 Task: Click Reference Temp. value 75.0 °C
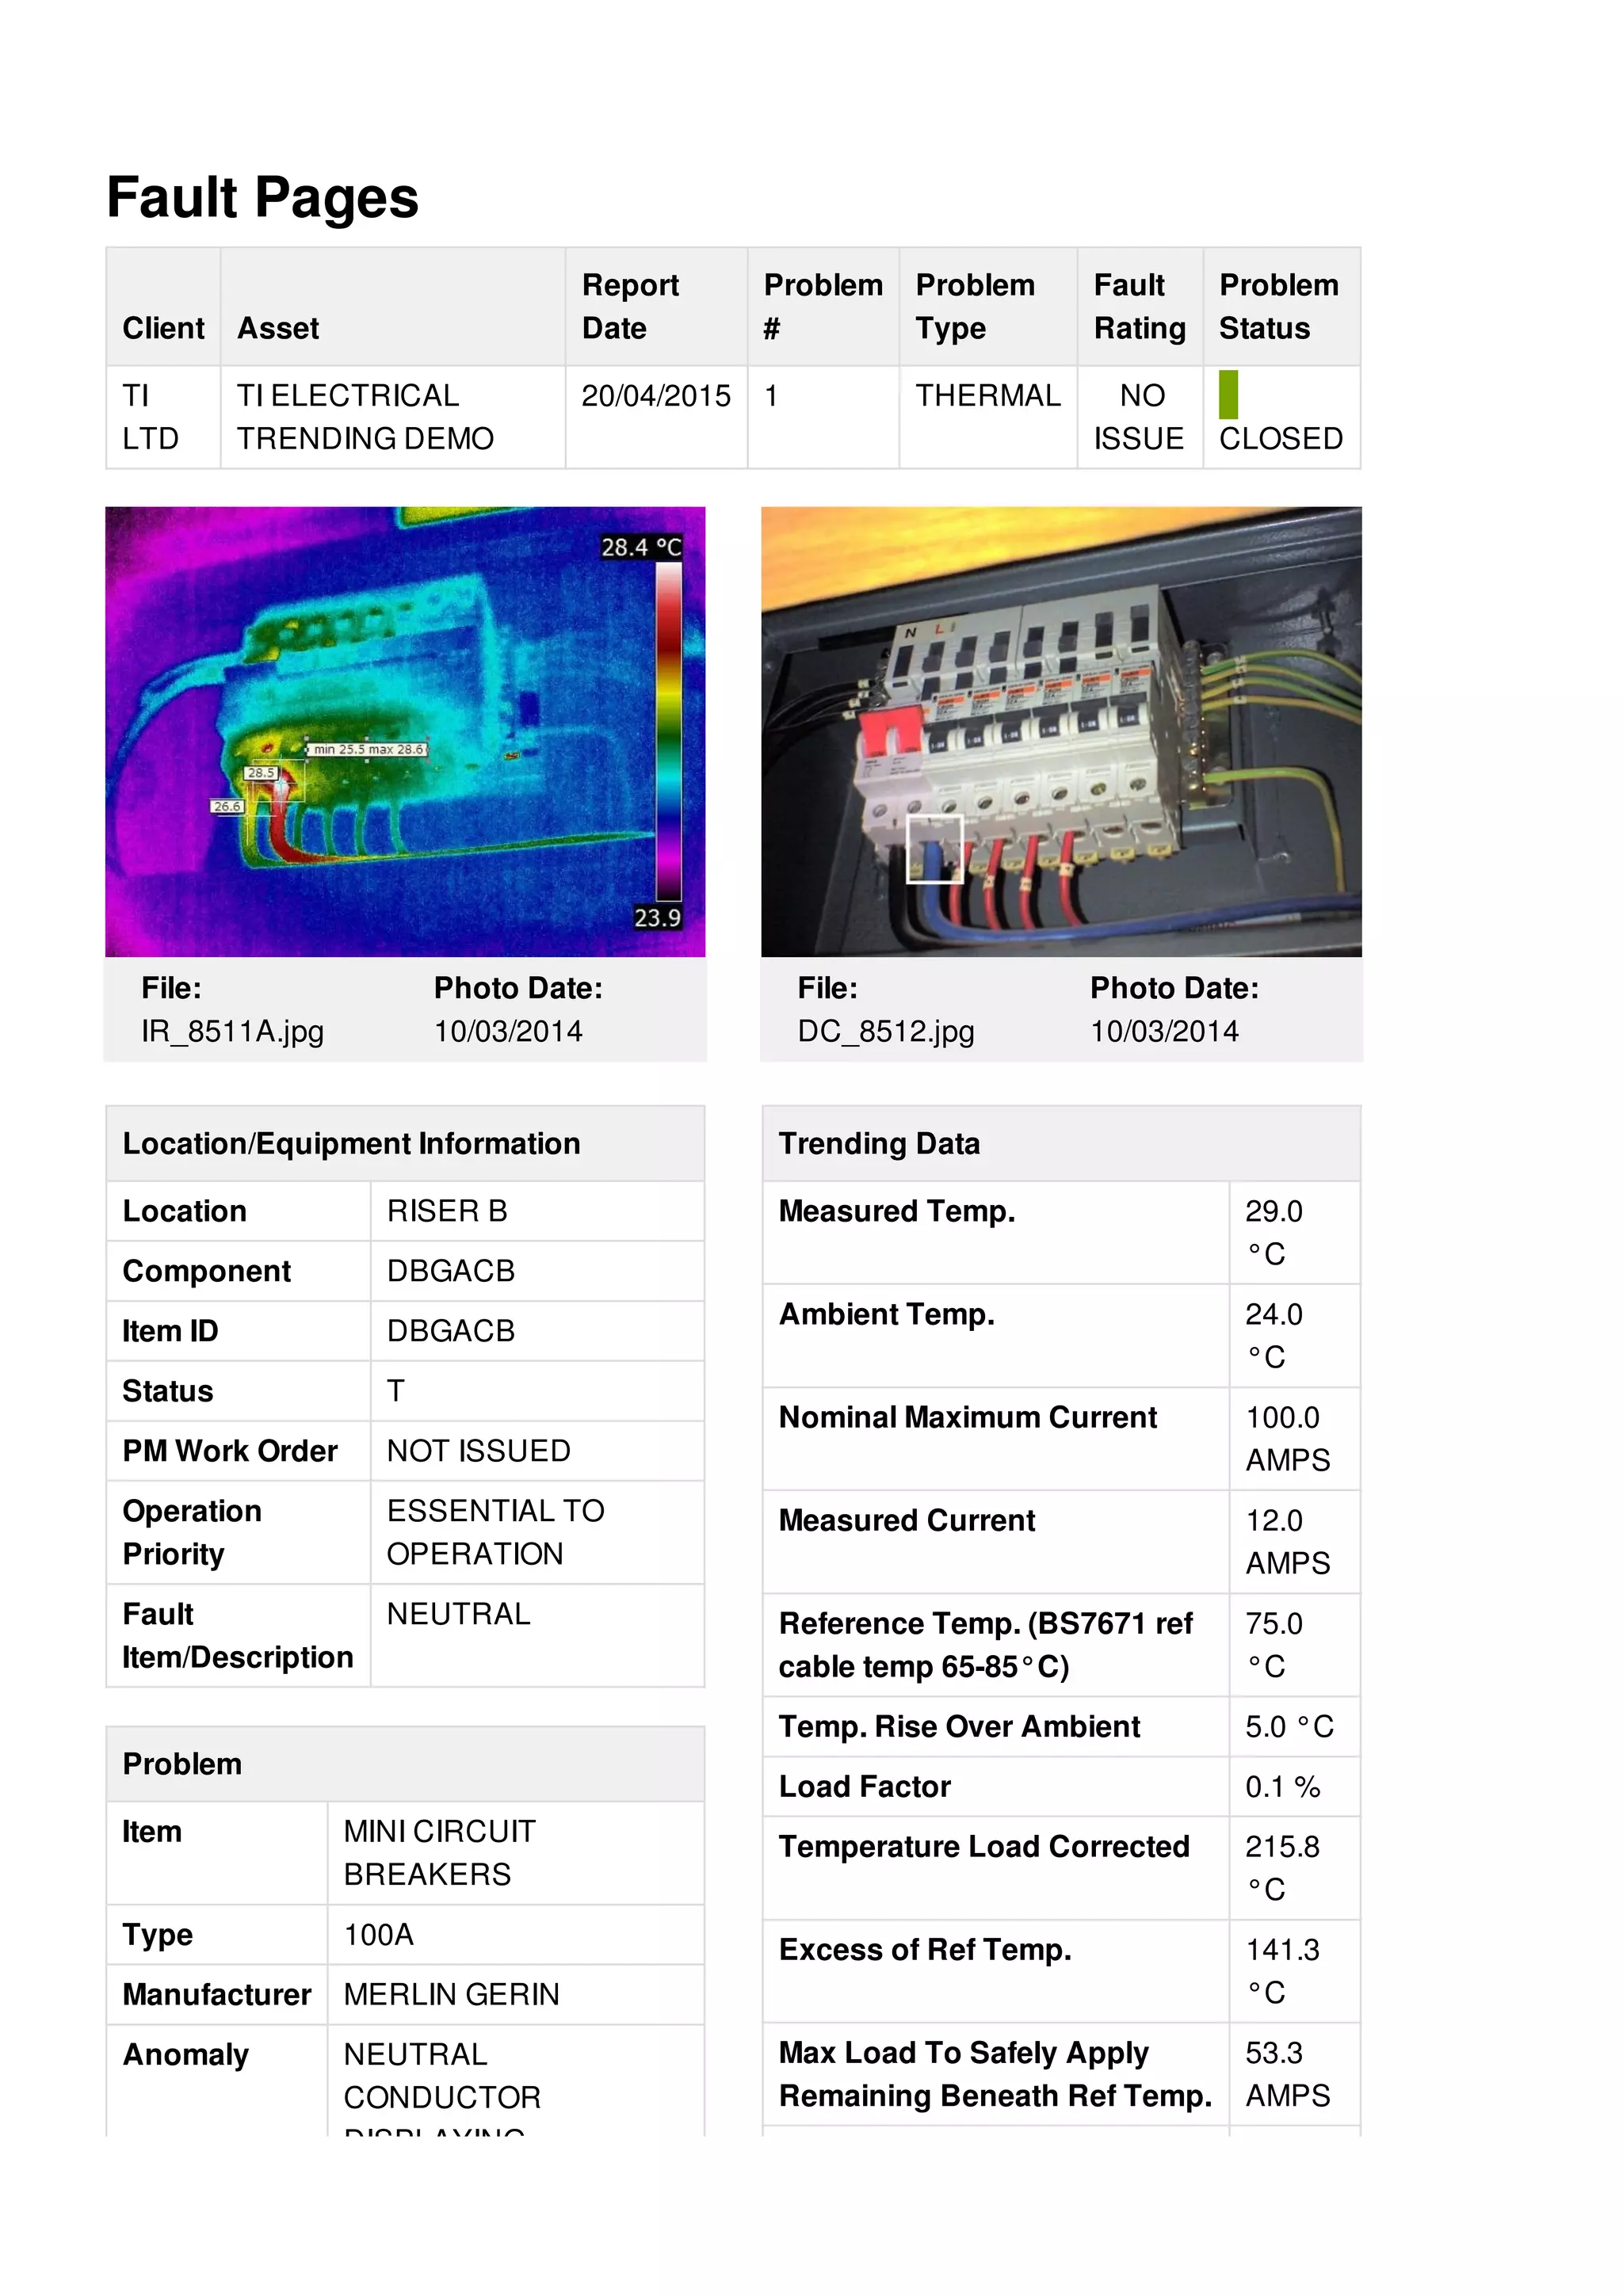coord(1274,1645)
